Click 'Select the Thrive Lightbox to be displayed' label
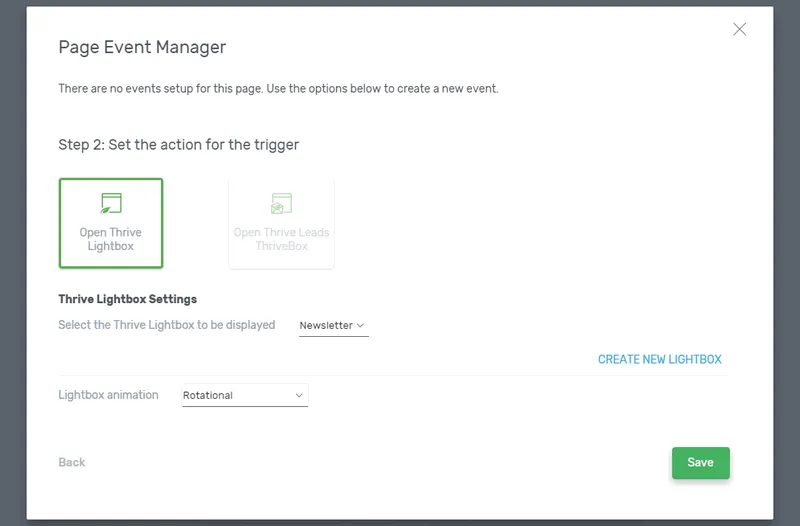 (167, 325)
